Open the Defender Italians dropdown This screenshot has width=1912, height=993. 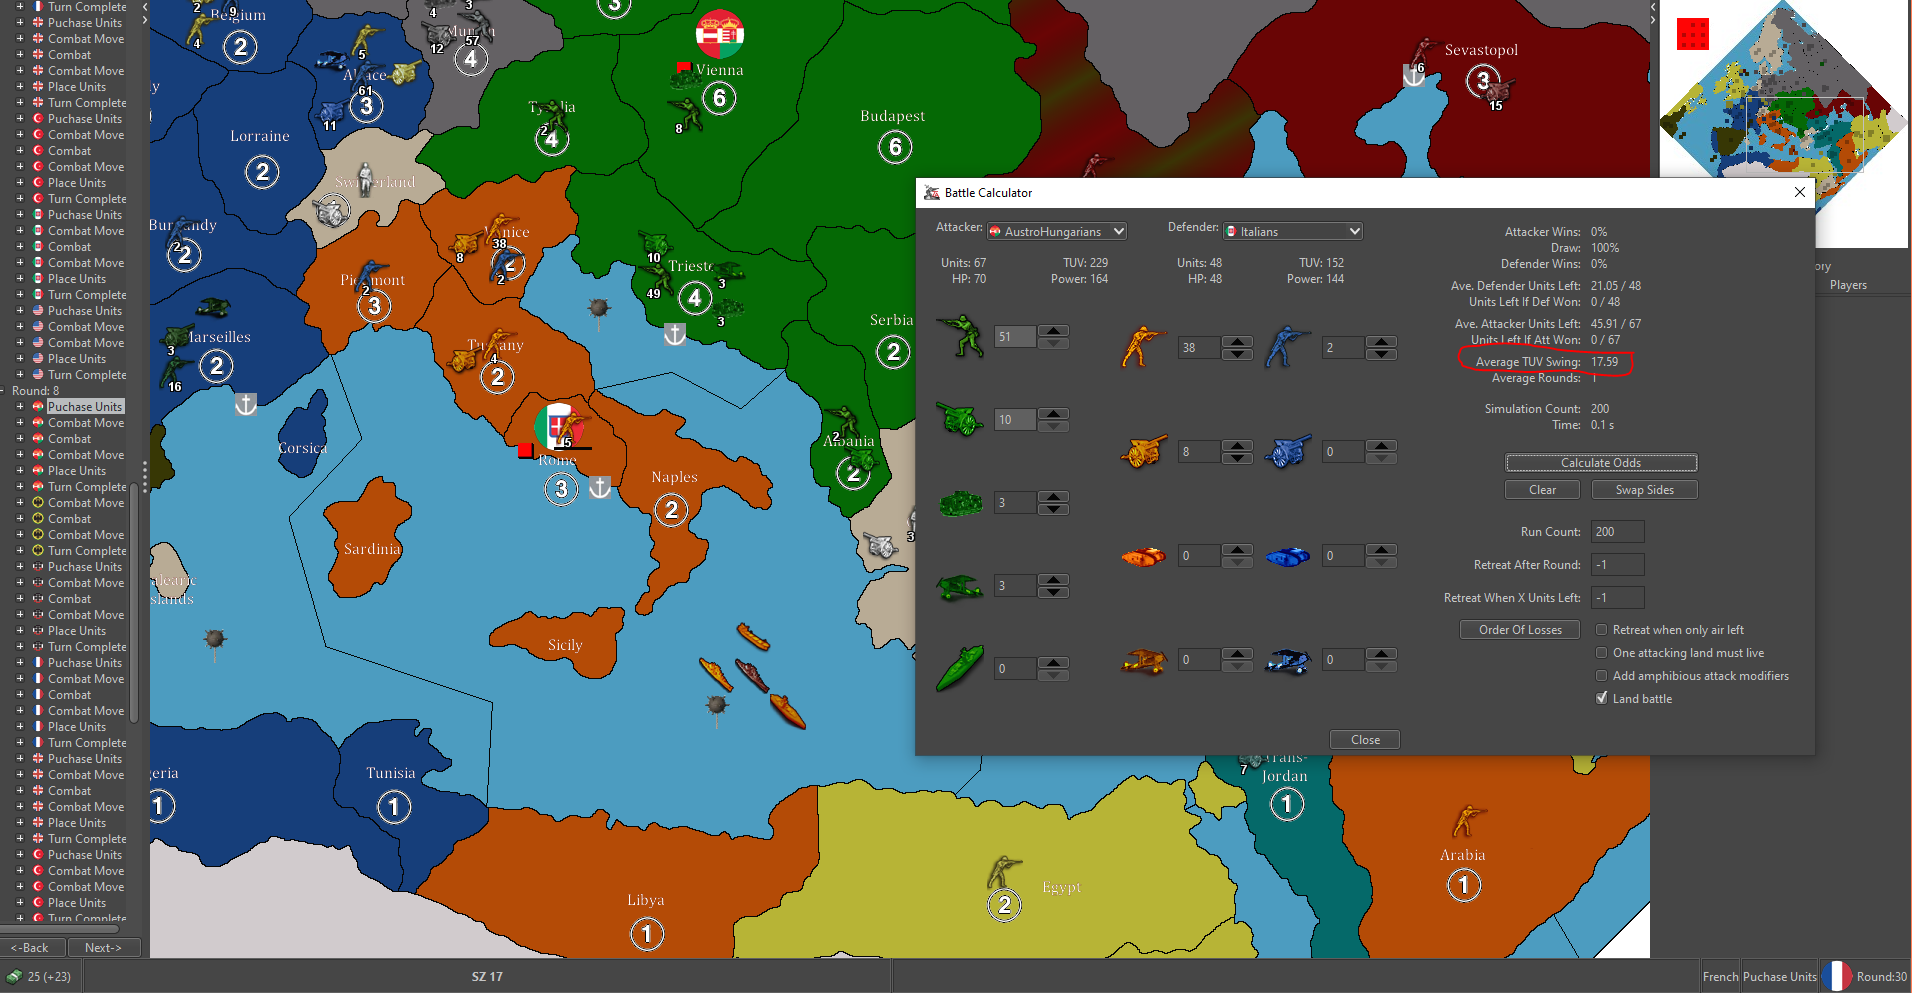pyautogui.click(x=1292, y=231)
